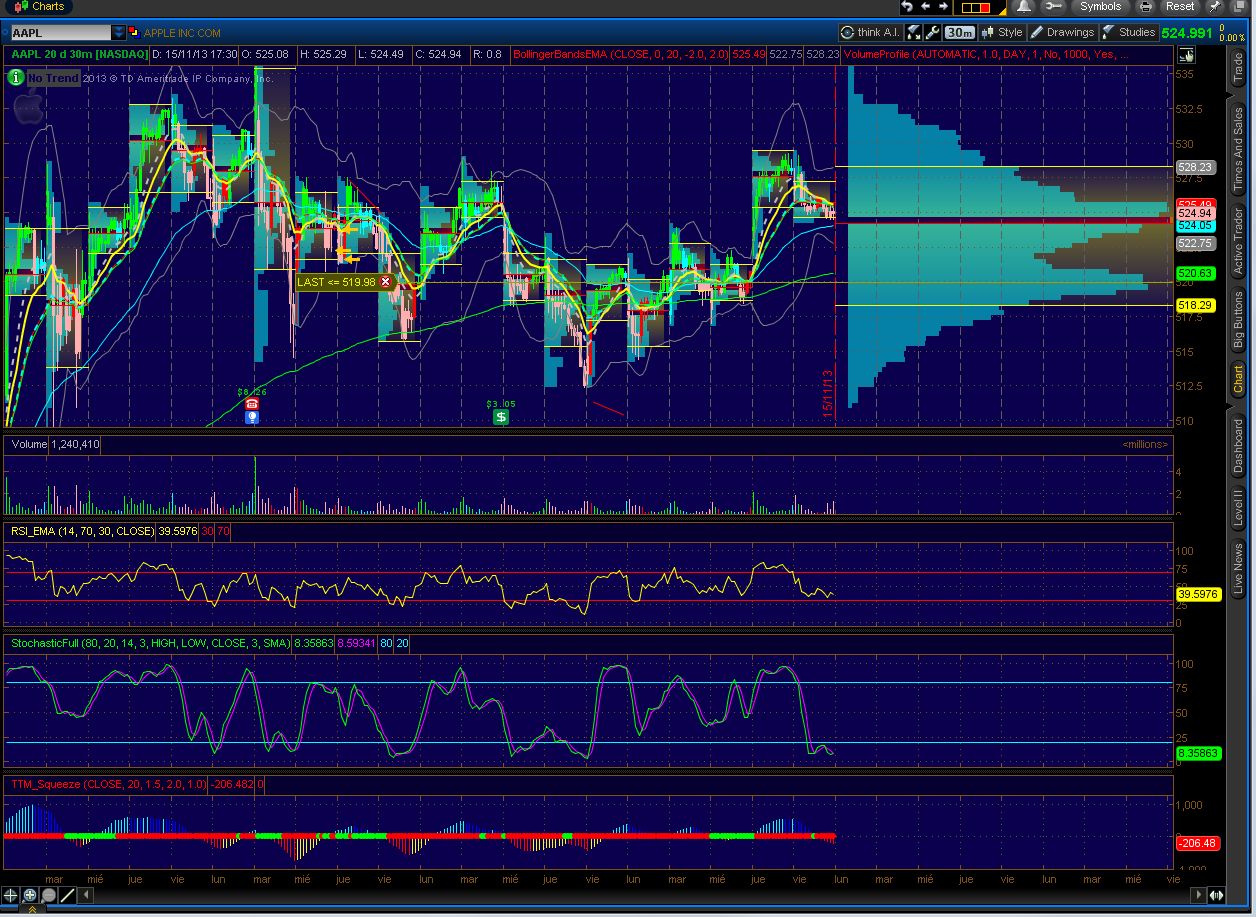Click the 520.63 green price bubble
The image size is (1256, 917).
[x=1195, y=273]
